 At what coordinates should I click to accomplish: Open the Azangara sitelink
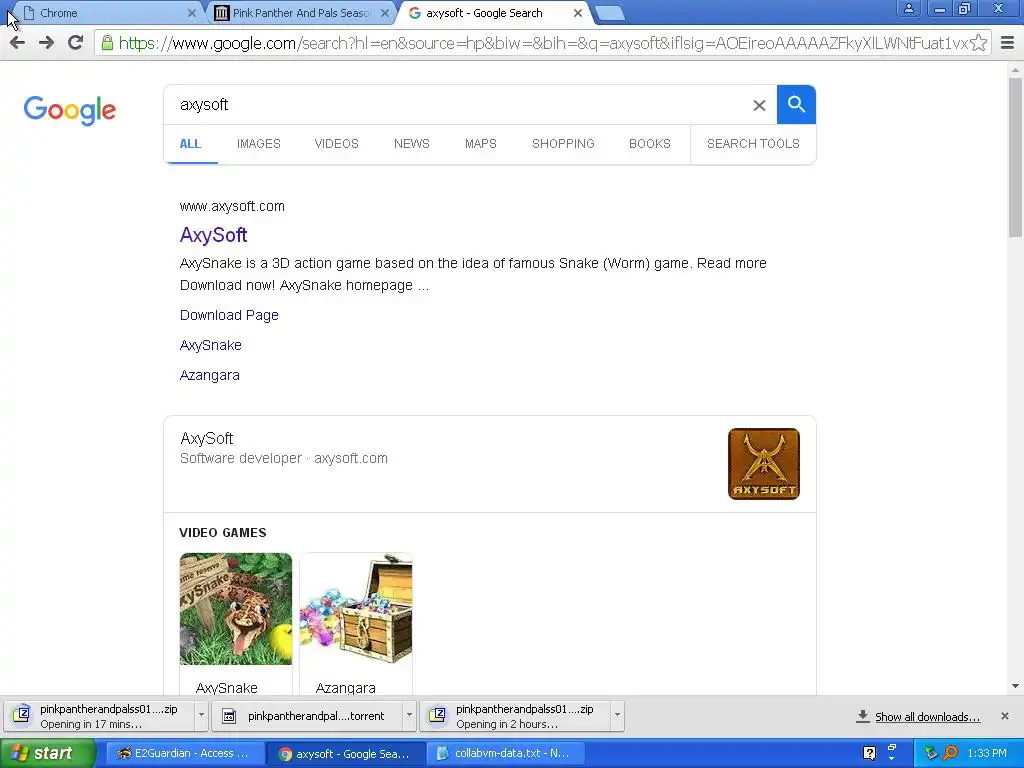point(210,376)
